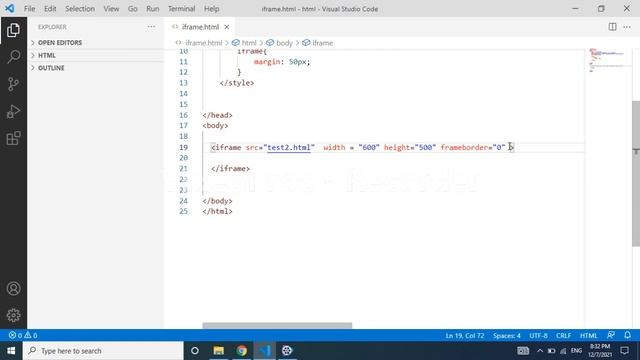Open the View menu
640x360 pixels.
[x=111, y=9]
